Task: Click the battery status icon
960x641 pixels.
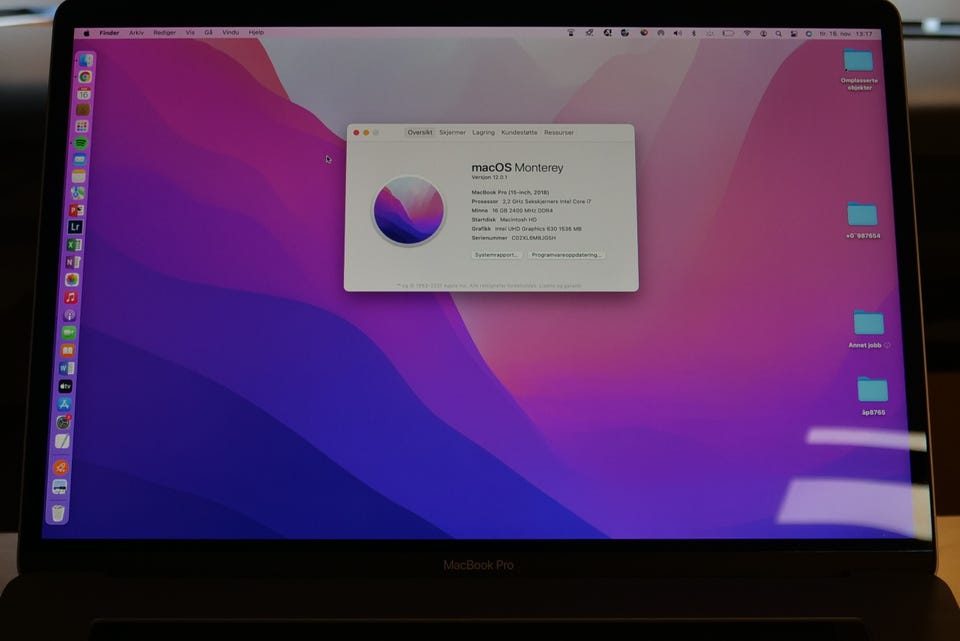Action: (x=728, y=34)
